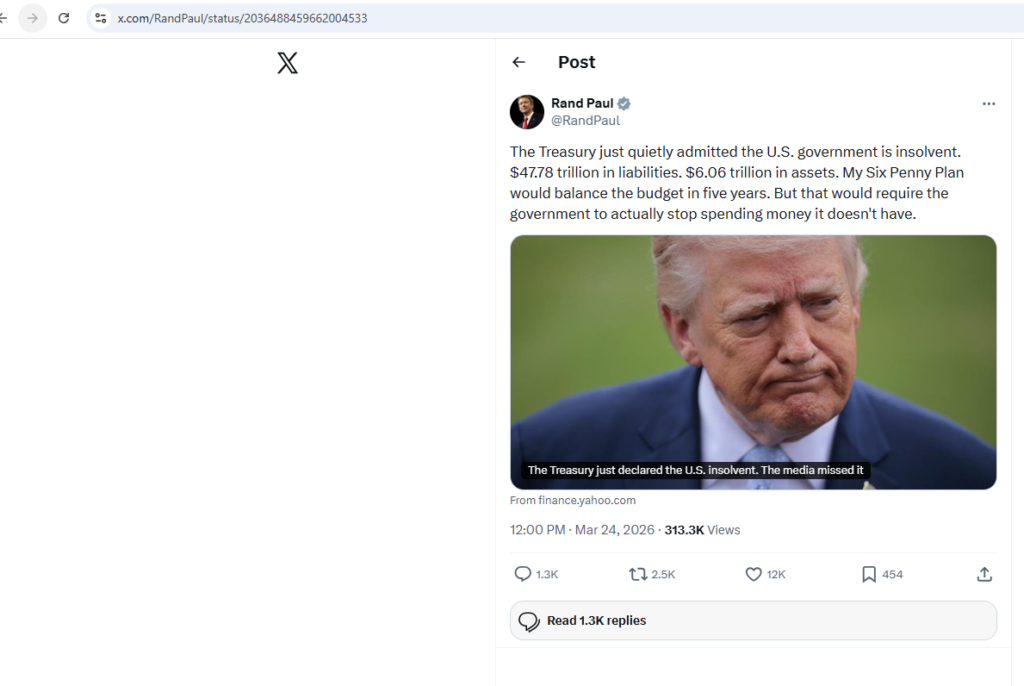Open site permissions icon in address bar
Viewport: 1024px width, 686px height.
(99, 17)
